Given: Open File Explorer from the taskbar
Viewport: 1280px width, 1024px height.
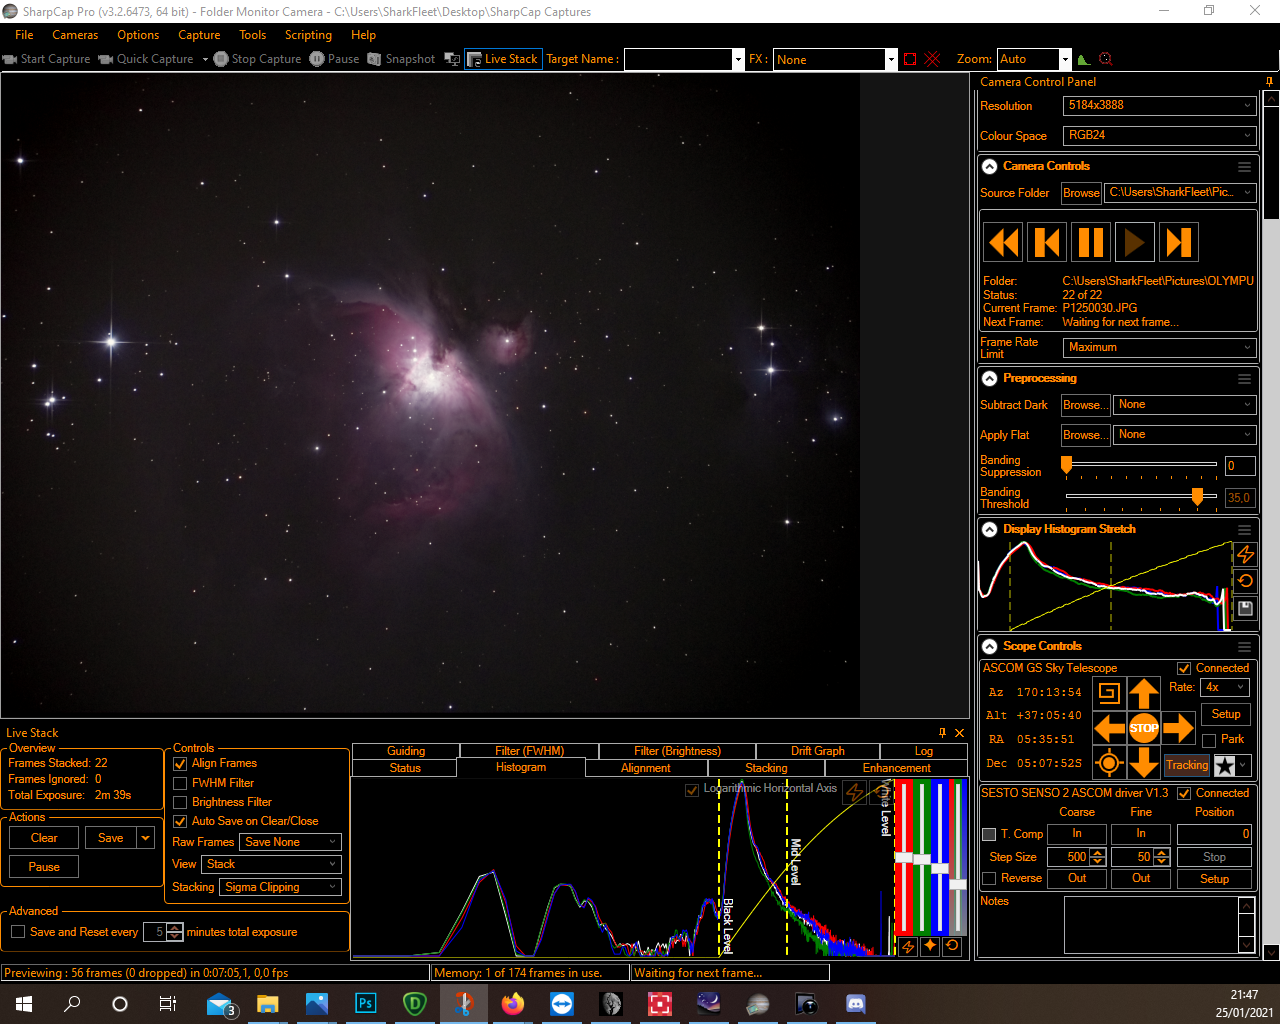Looking at the screenshot, I should [268, 1003].
